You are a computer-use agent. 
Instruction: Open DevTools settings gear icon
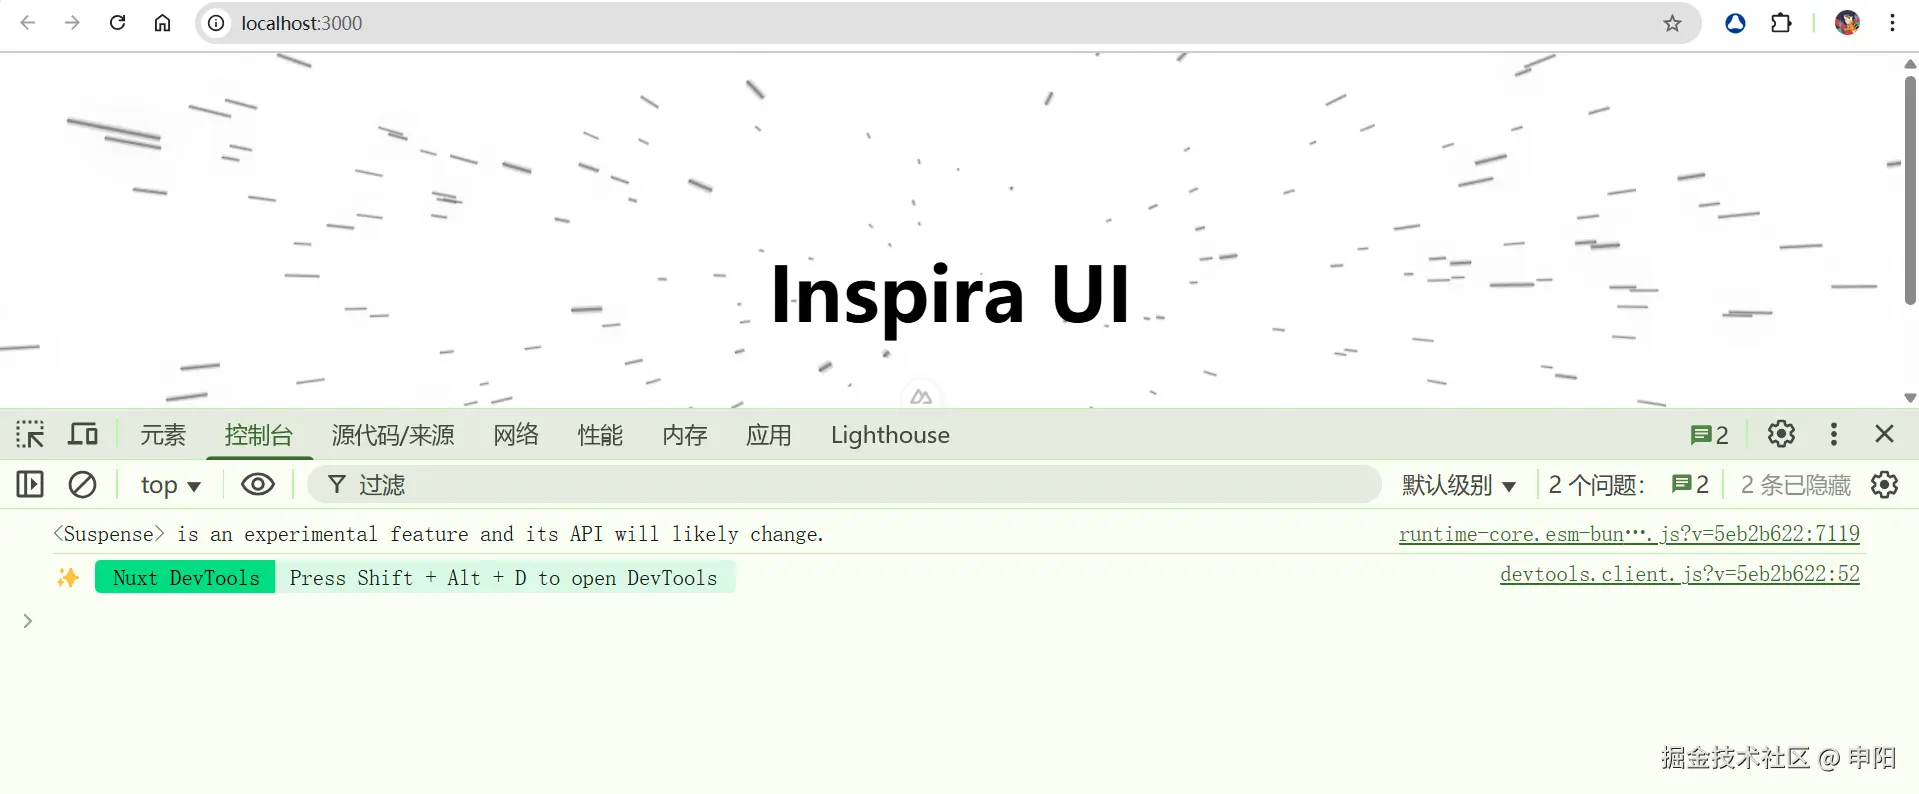tap(1781, 434)
